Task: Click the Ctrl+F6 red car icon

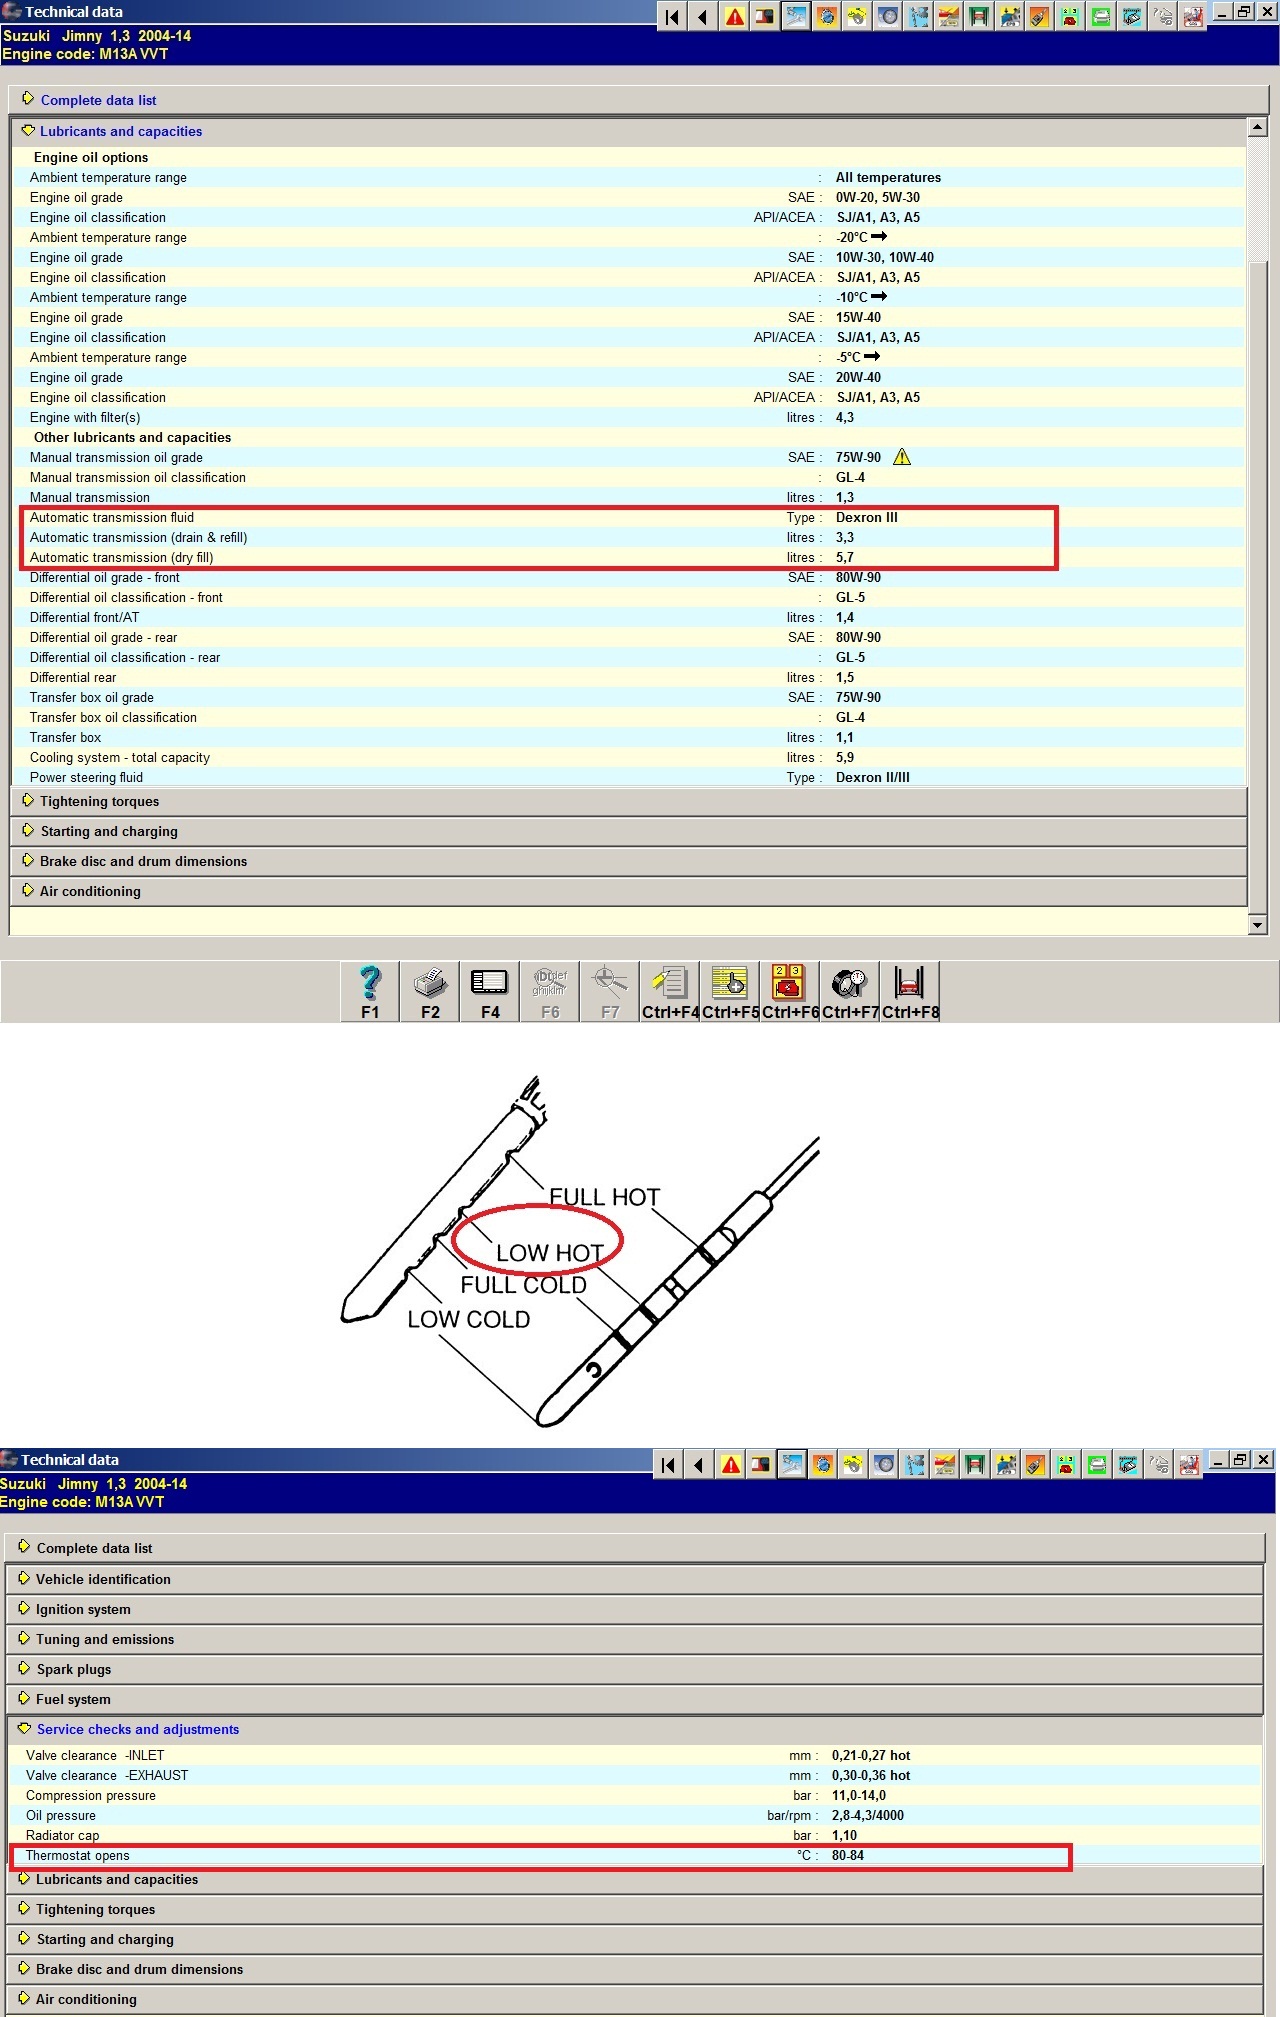Action: 790,990
